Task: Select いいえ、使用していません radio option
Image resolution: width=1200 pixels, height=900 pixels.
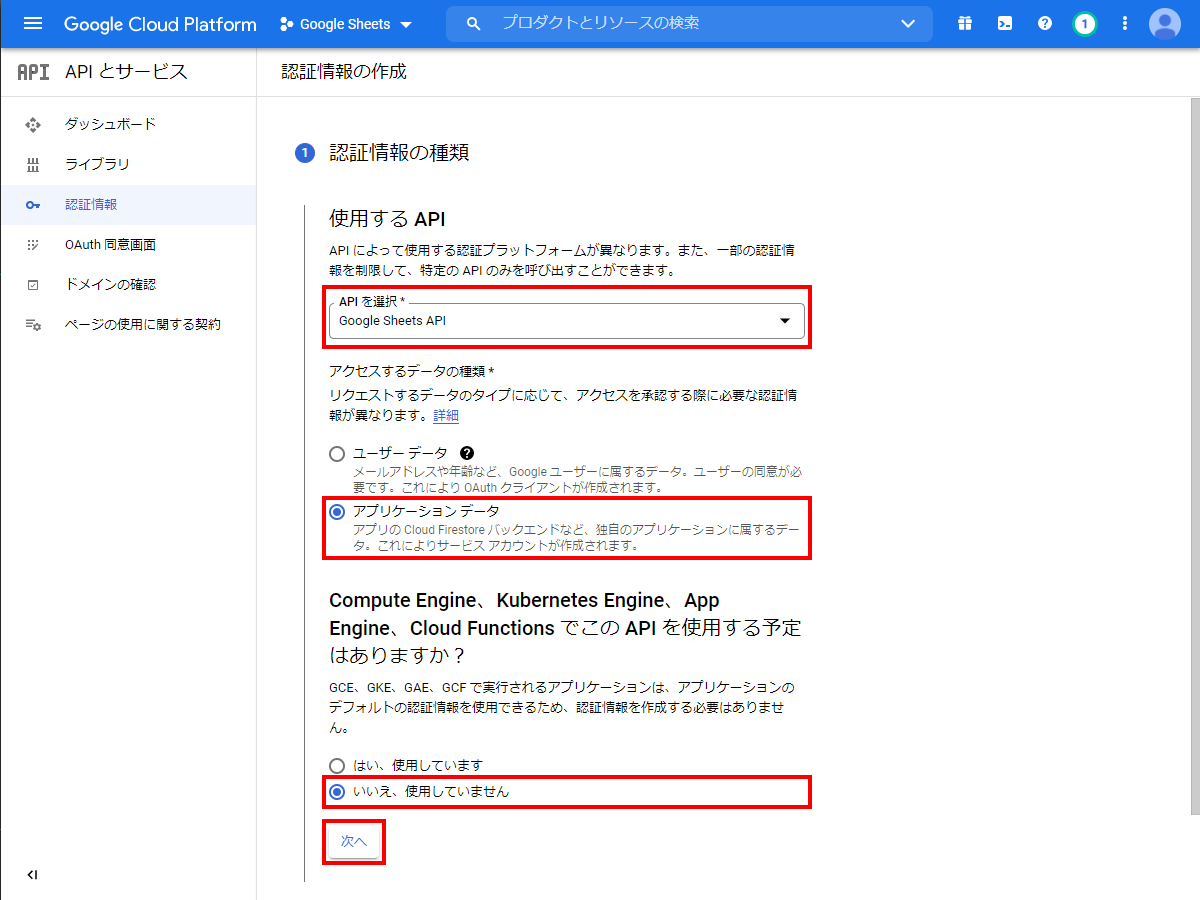Action: pos(337,792)
